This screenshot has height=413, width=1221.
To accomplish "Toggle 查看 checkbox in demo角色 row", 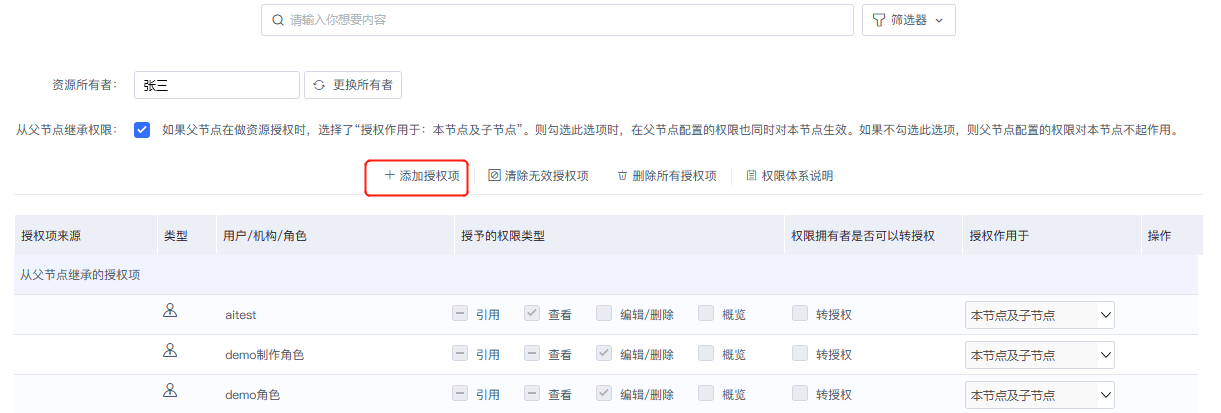I will (532, 394).
